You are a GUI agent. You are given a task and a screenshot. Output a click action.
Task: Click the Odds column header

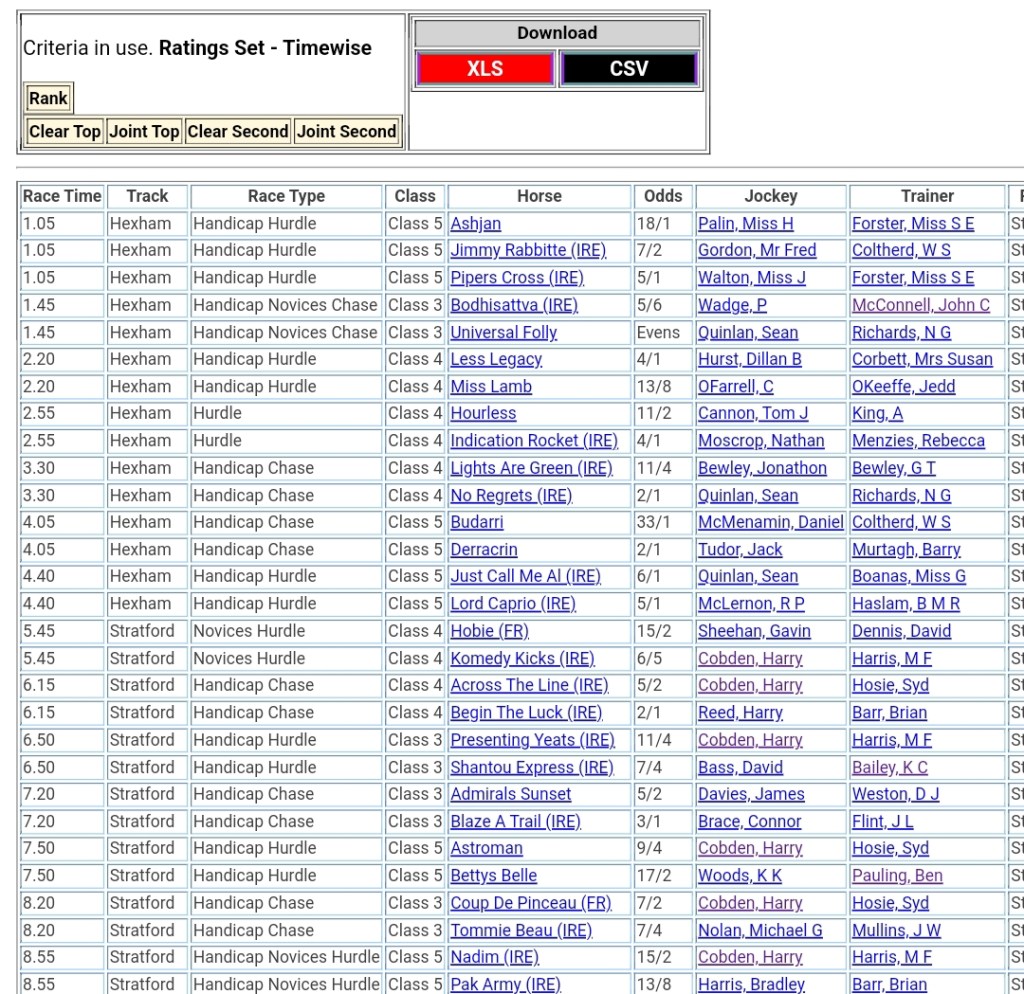(663, 196)
